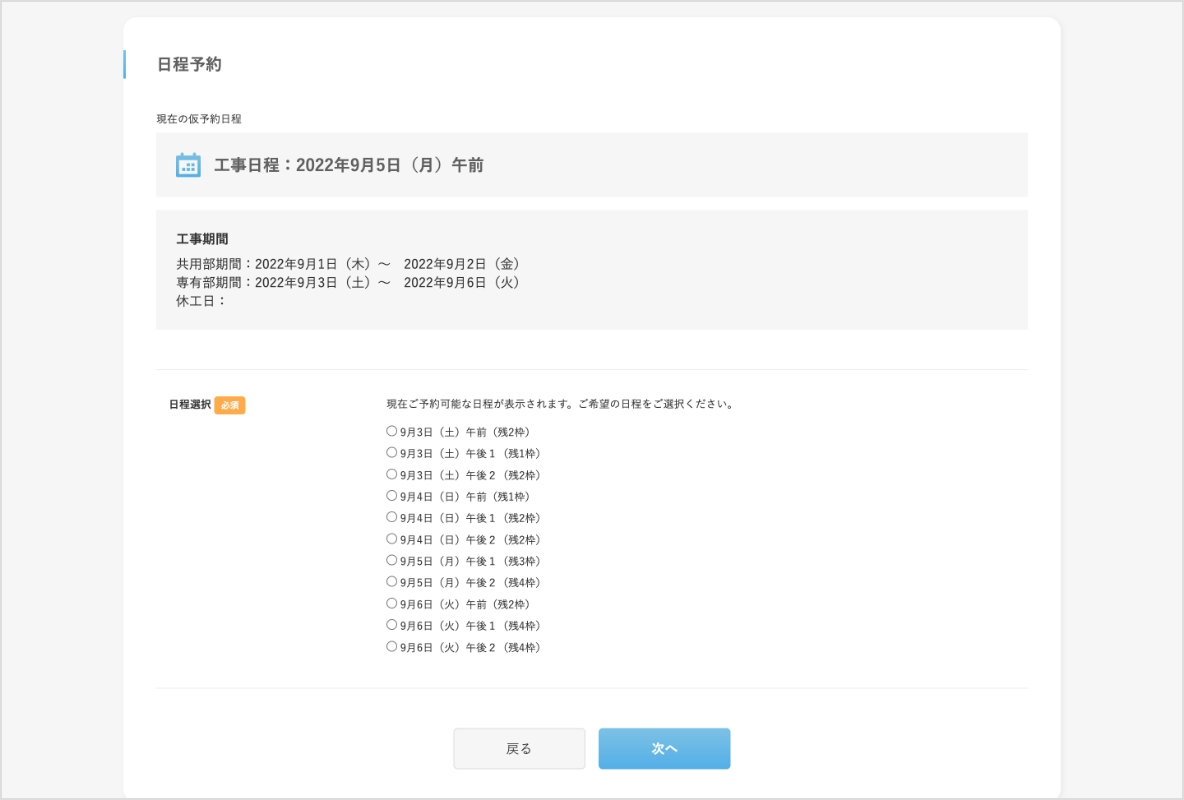Screen dimensions: 1184x800
Task: Choose 9月6日（火）午後1 radio option
Action: (x=392, y=625)
